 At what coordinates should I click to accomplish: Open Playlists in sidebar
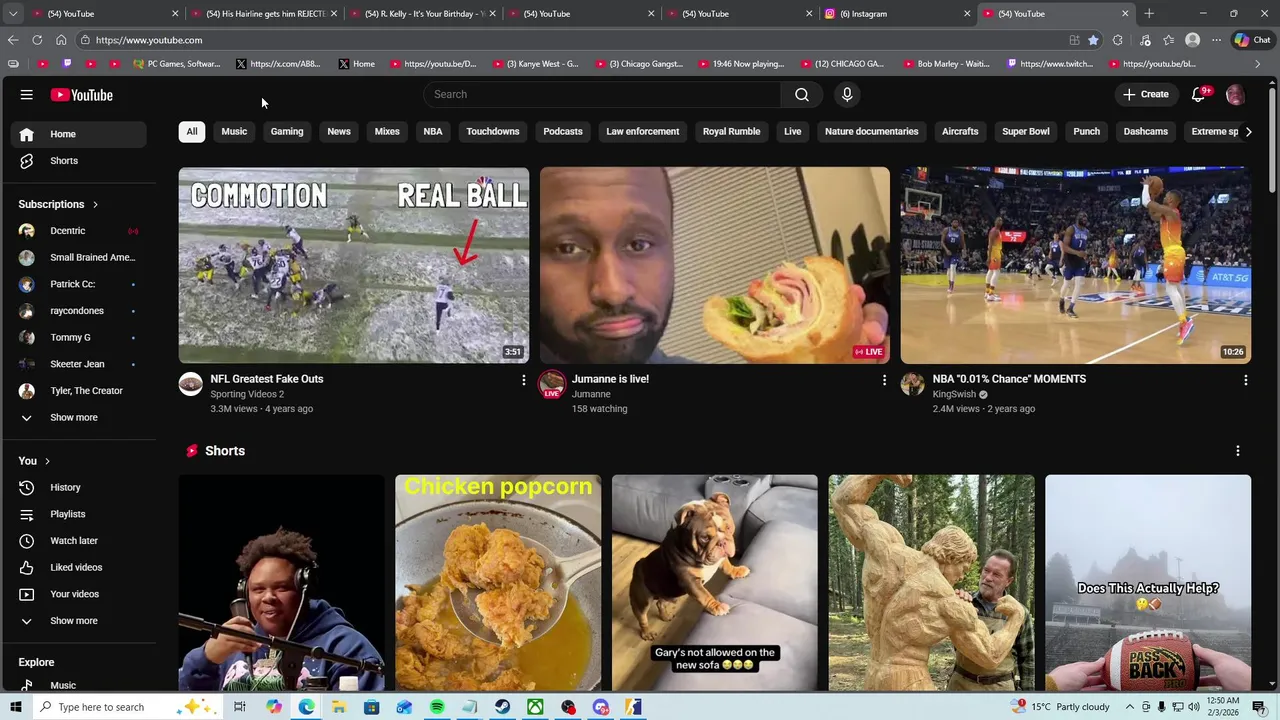point(77,514)
